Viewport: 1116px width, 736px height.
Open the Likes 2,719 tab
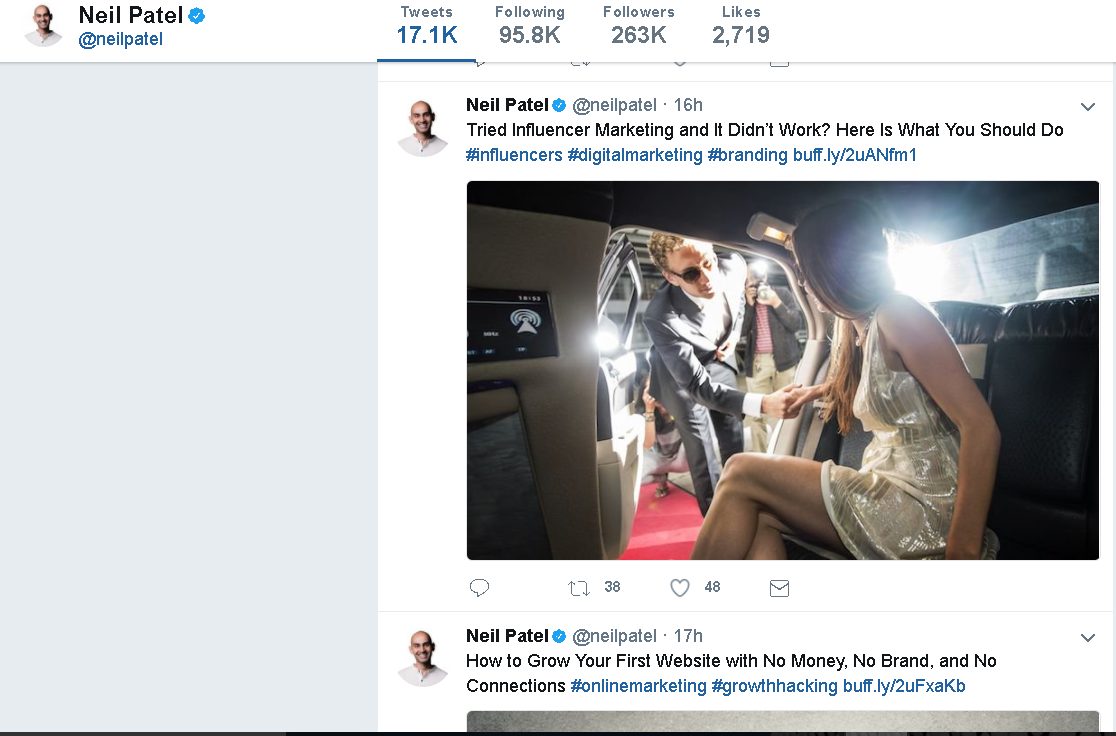[x=741, y=26]
